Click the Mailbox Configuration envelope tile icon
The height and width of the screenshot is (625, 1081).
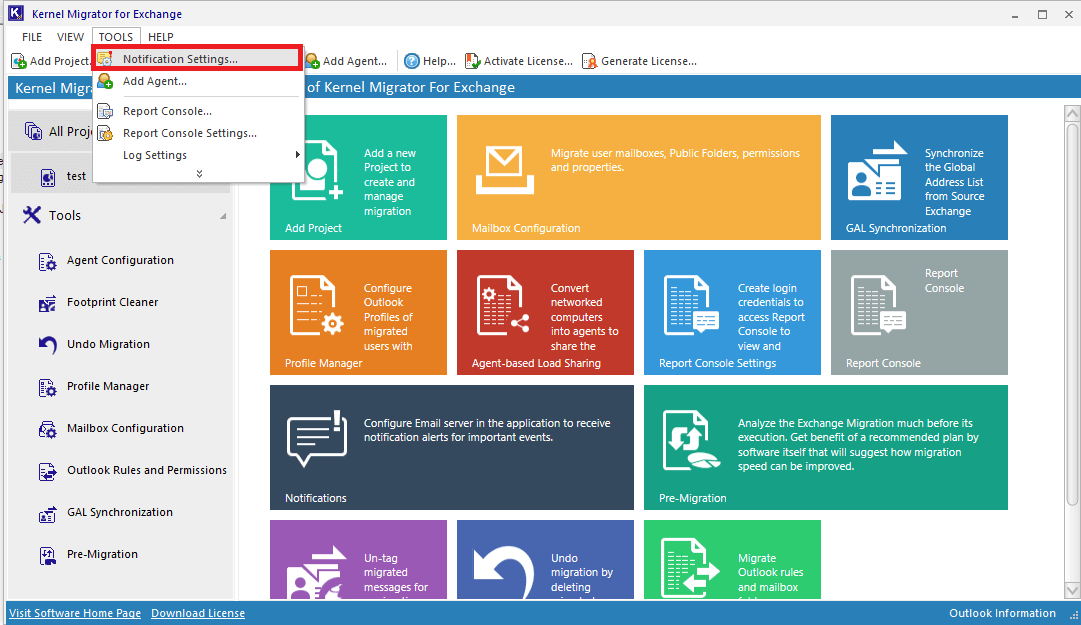coord(505,170)
